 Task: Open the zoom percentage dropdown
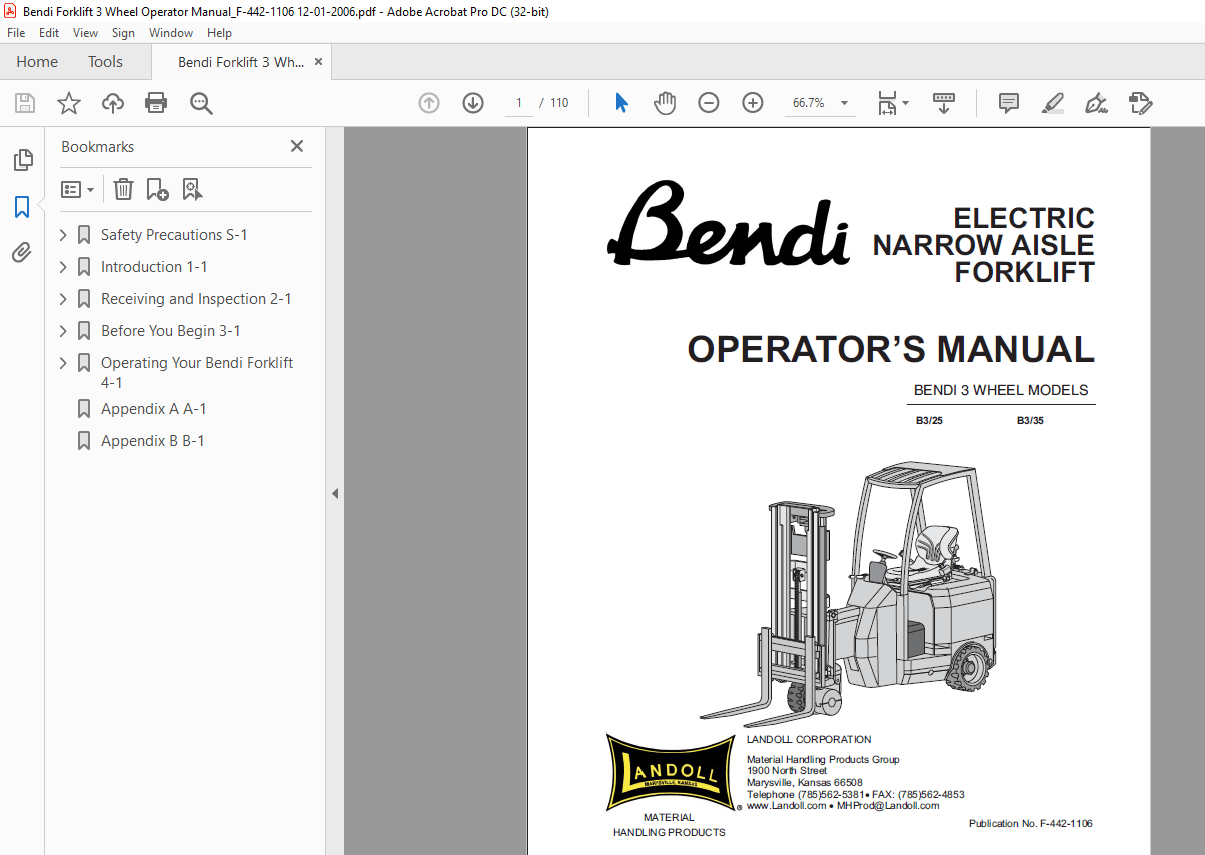coord(843,103)
